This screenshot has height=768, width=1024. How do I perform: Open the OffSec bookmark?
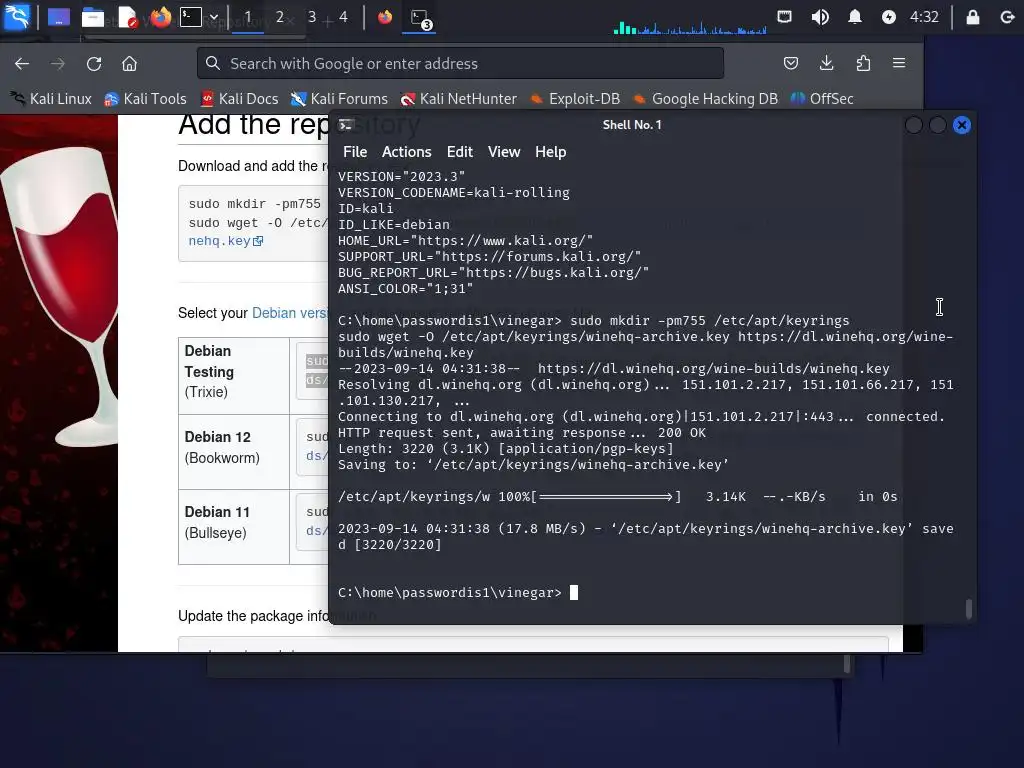(822, 99)
